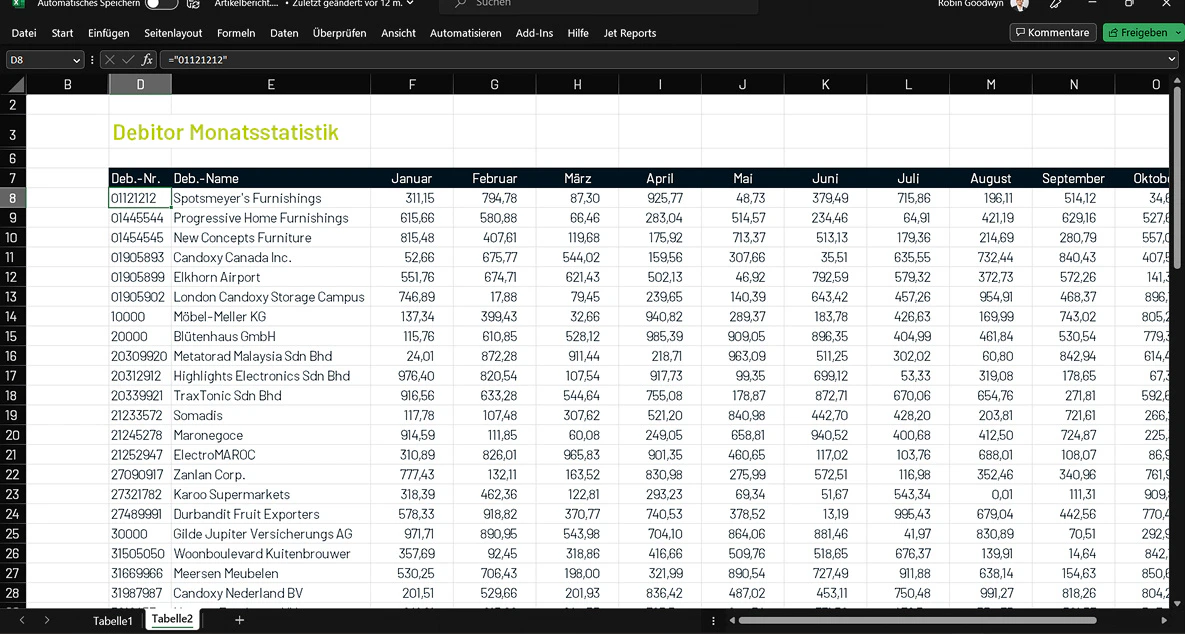Viewport: 1185px width, 634px height.
Task: Click the confirm checkmark in formula bar
Action: (128, 60)
